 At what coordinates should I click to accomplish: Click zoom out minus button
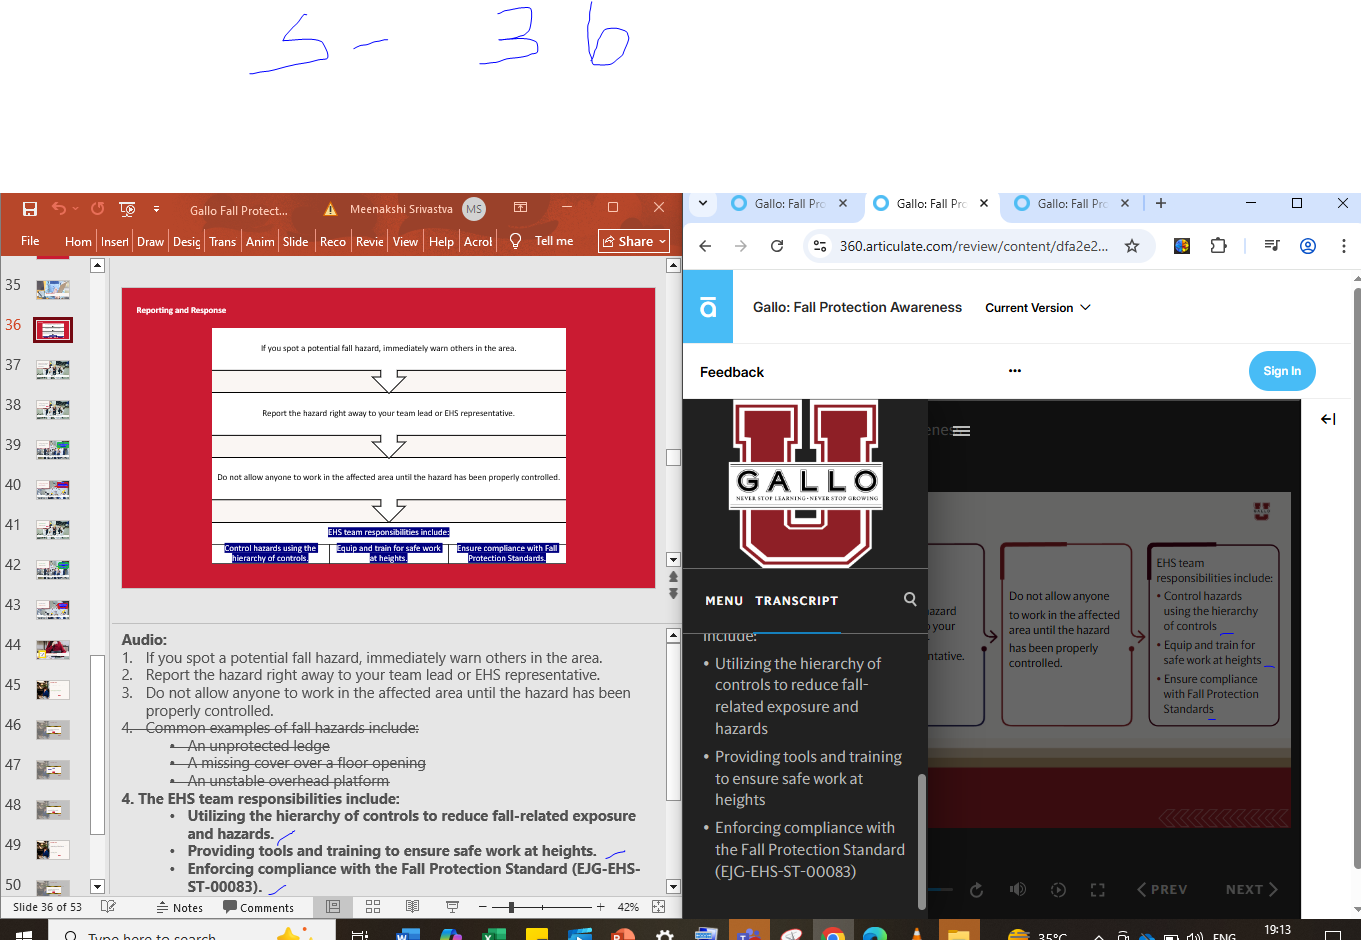click(x=483, y=907)
